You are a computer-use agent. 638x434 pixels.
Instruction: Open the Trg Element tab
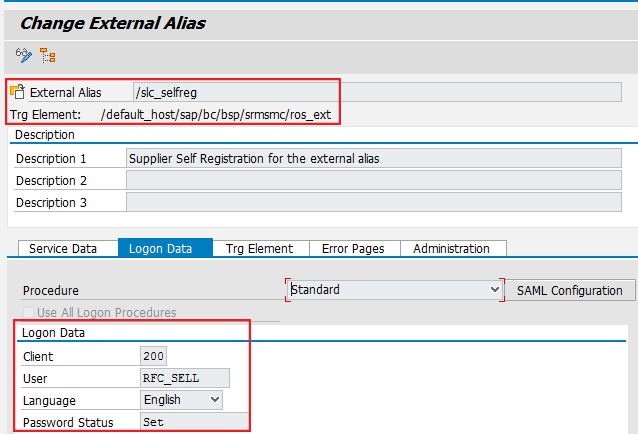click(x=259, y=248)
